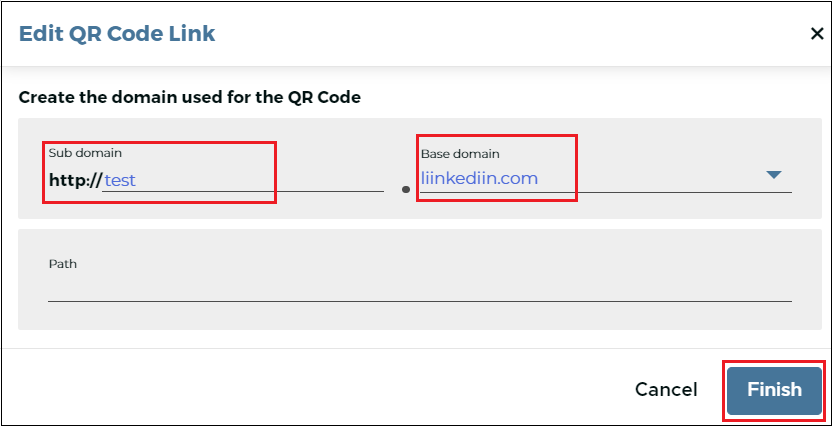The height and width of the screenshot is (427, 832).
Task: Click the Base domain field label
Action: coord(460,154)
